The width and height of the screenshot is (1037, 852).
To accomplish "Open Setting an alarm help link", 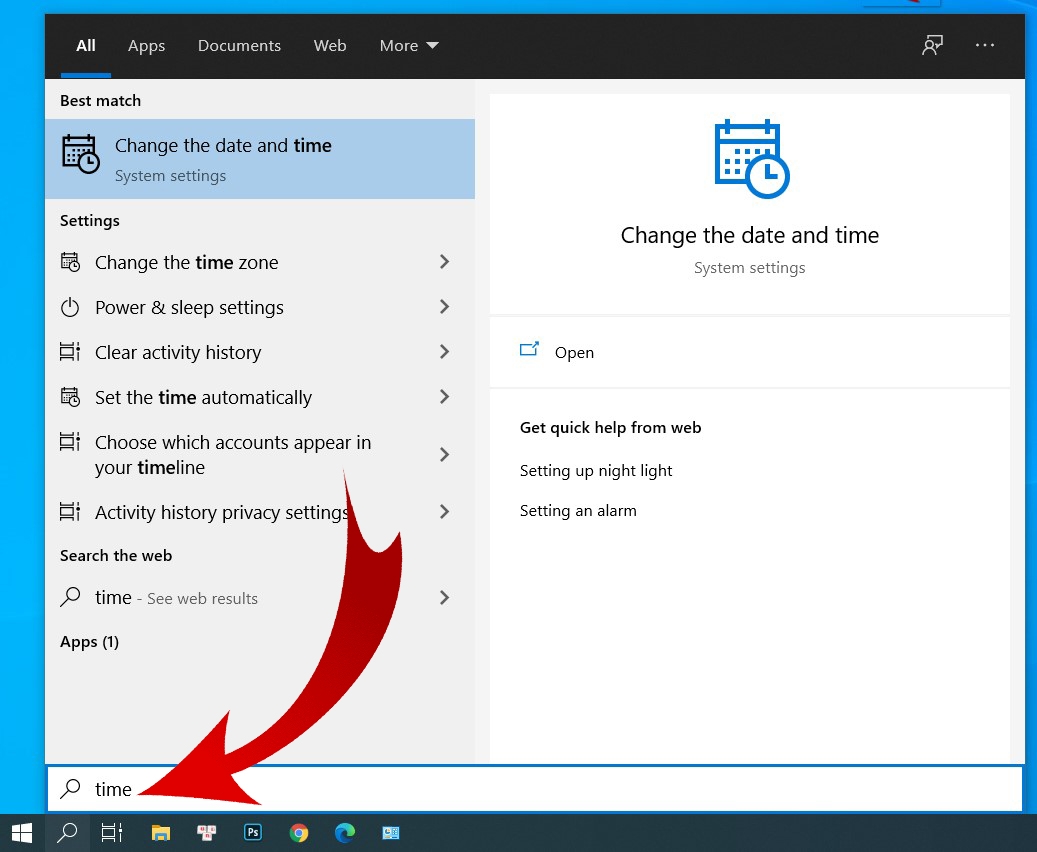I will click(578, 511).
